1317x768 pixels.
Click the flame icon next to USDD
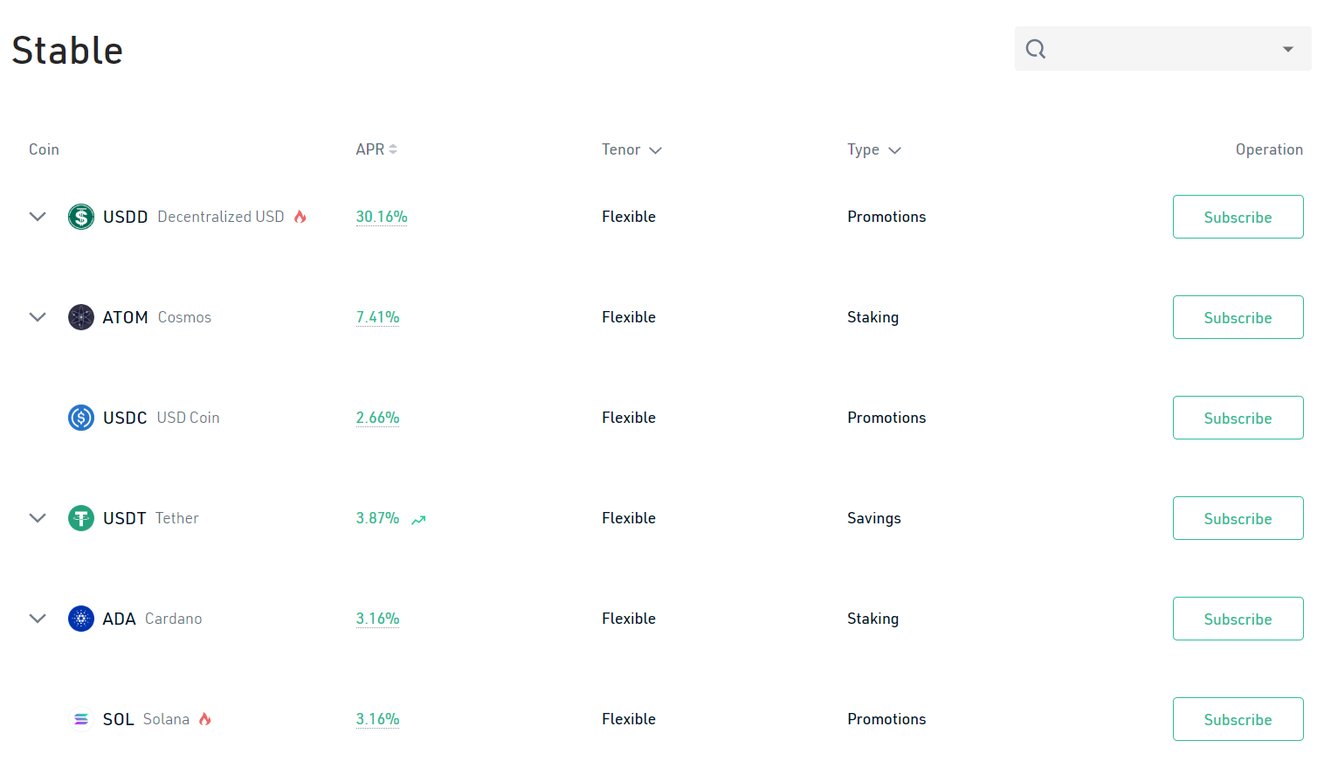click(301, 215)
